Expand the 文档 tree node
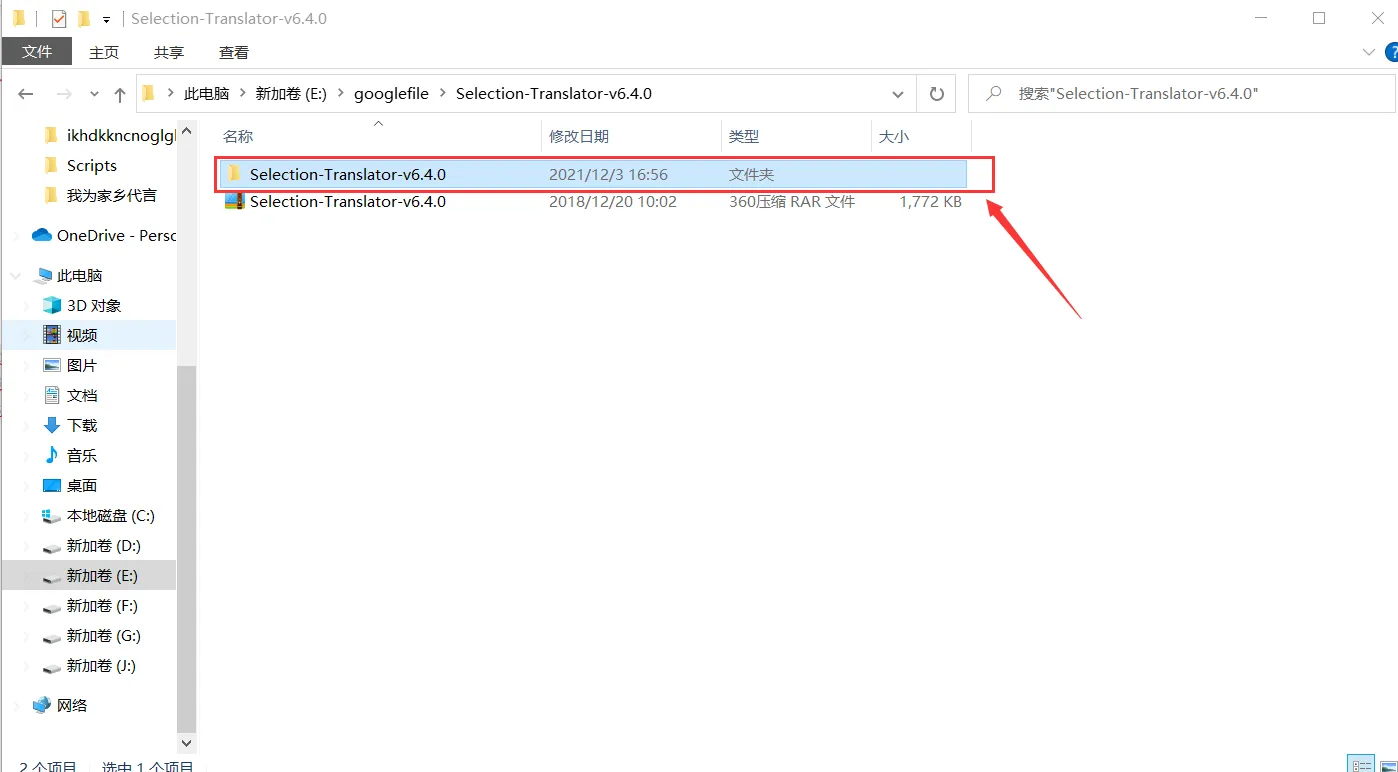The width and height of the screenshot is (1398, 772). (27, 395)
